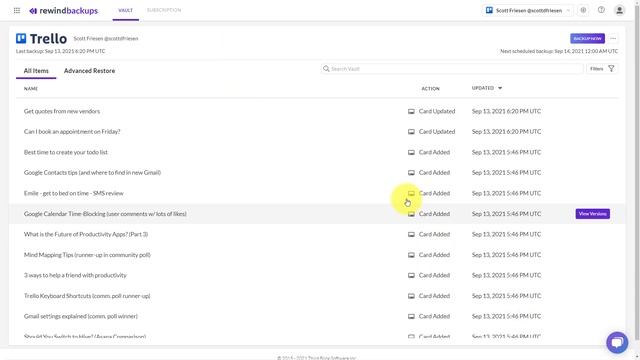Screen dimensions: 640x360
Task: Click 'Scott Friesen @scottdfriesen' beside Trello title
Action: 106,39
